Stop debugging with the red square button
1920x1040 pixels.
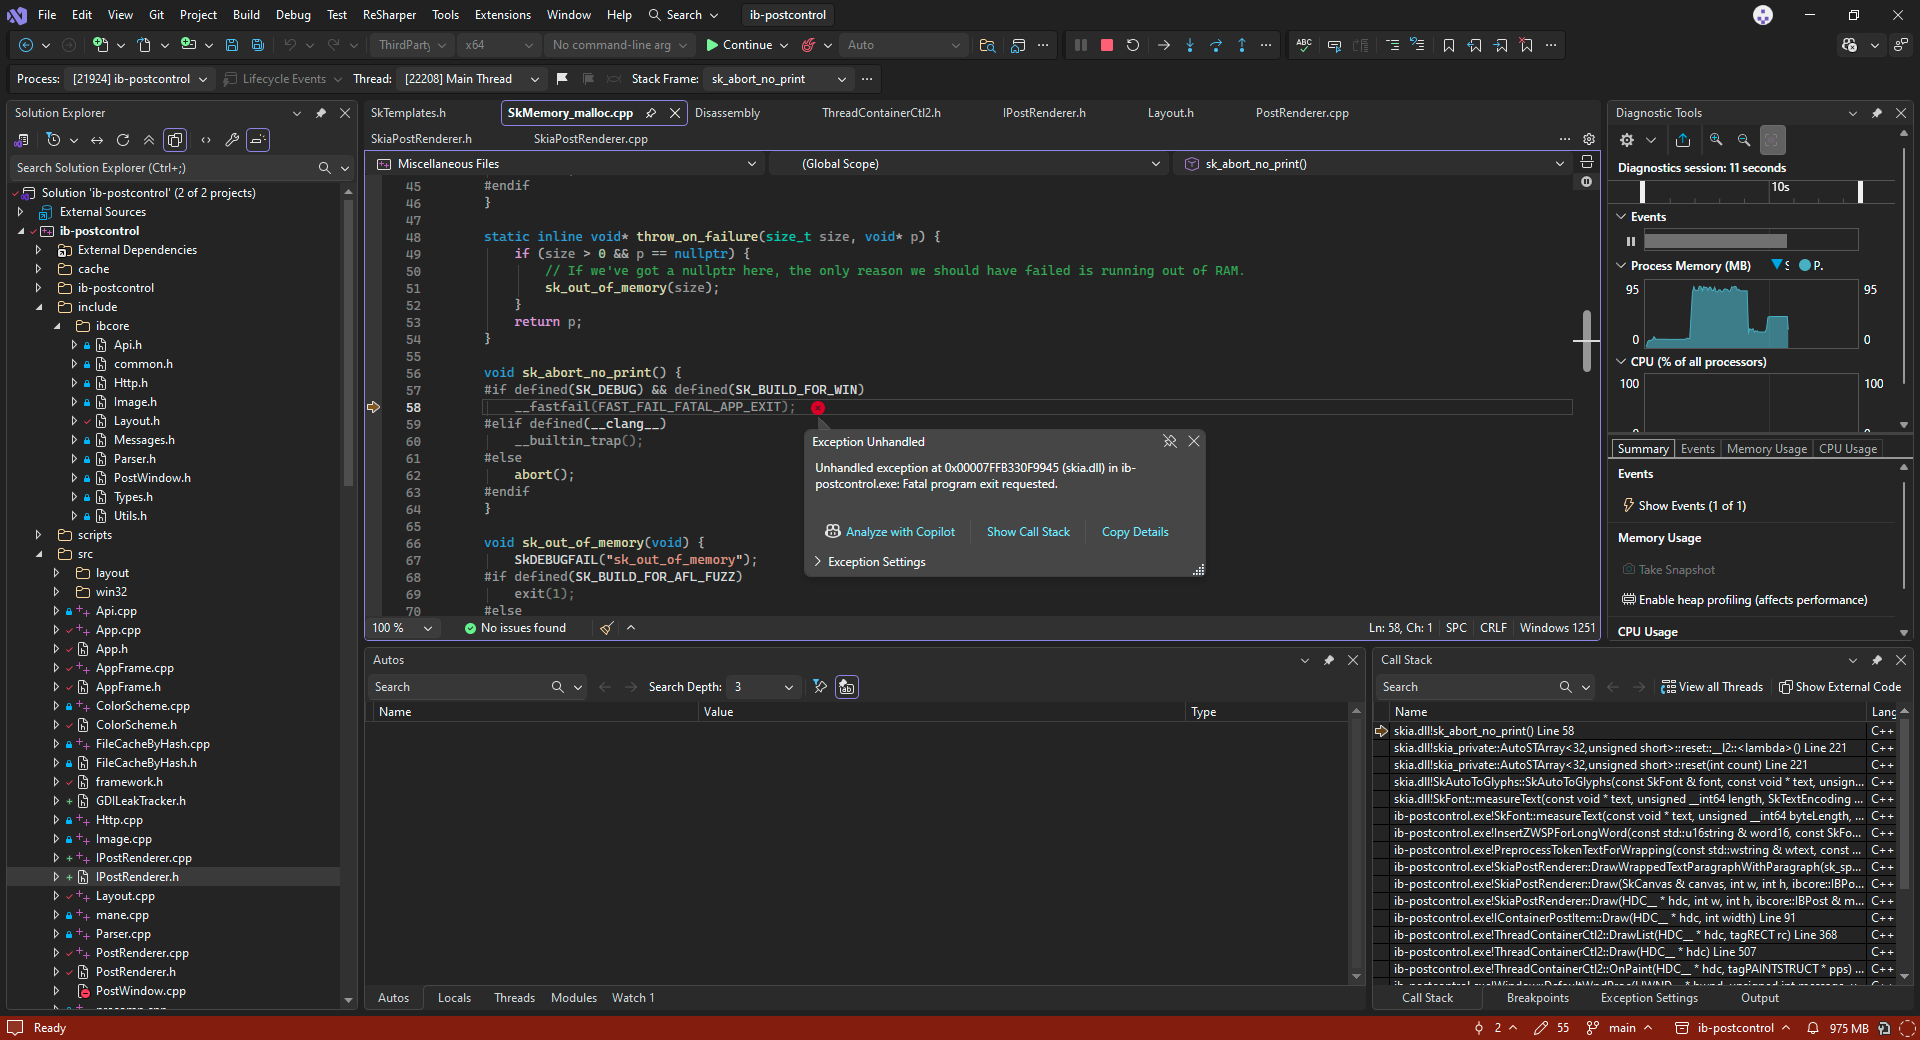(1107, 45)
